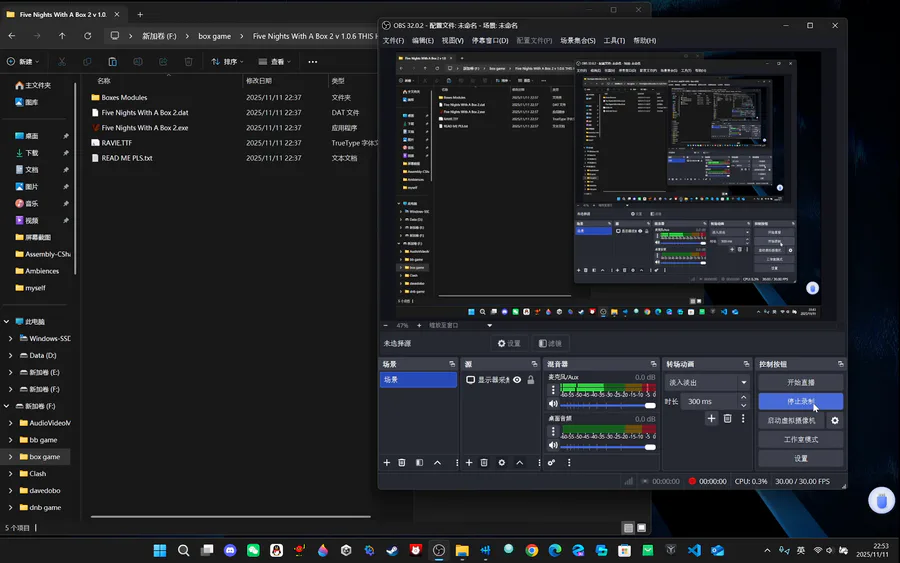Open Desktop Audio channel three-dot options
Viewport: 900px width, 563px height.
(x=553, y=431)
